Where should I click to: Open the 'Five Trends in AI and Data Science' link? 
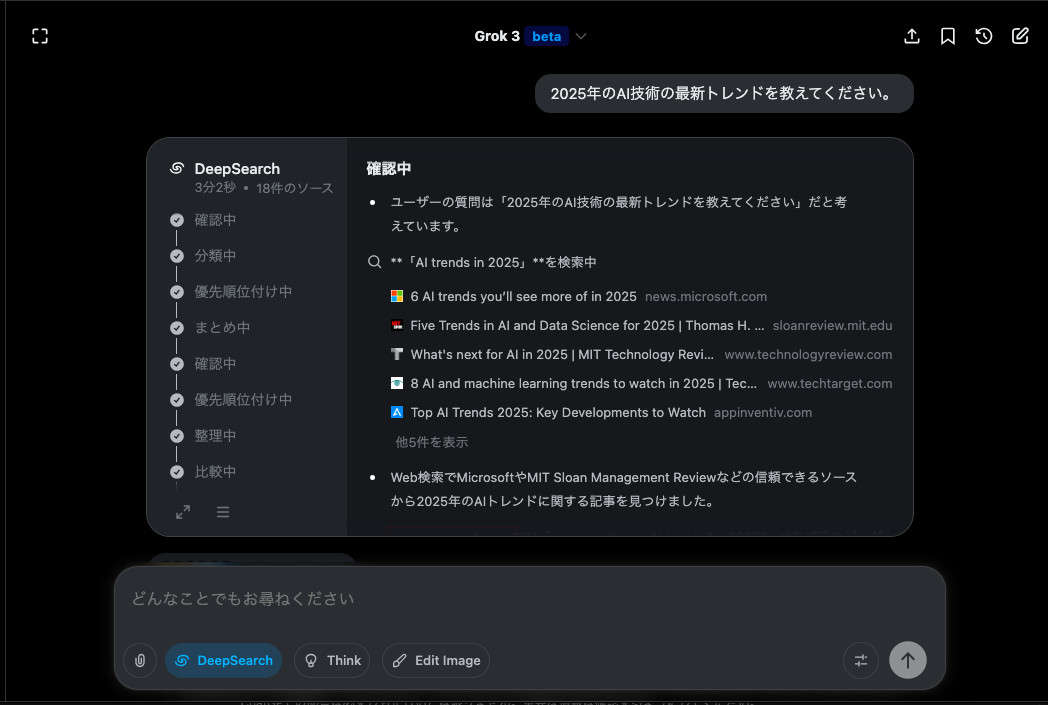coord(587,325)
